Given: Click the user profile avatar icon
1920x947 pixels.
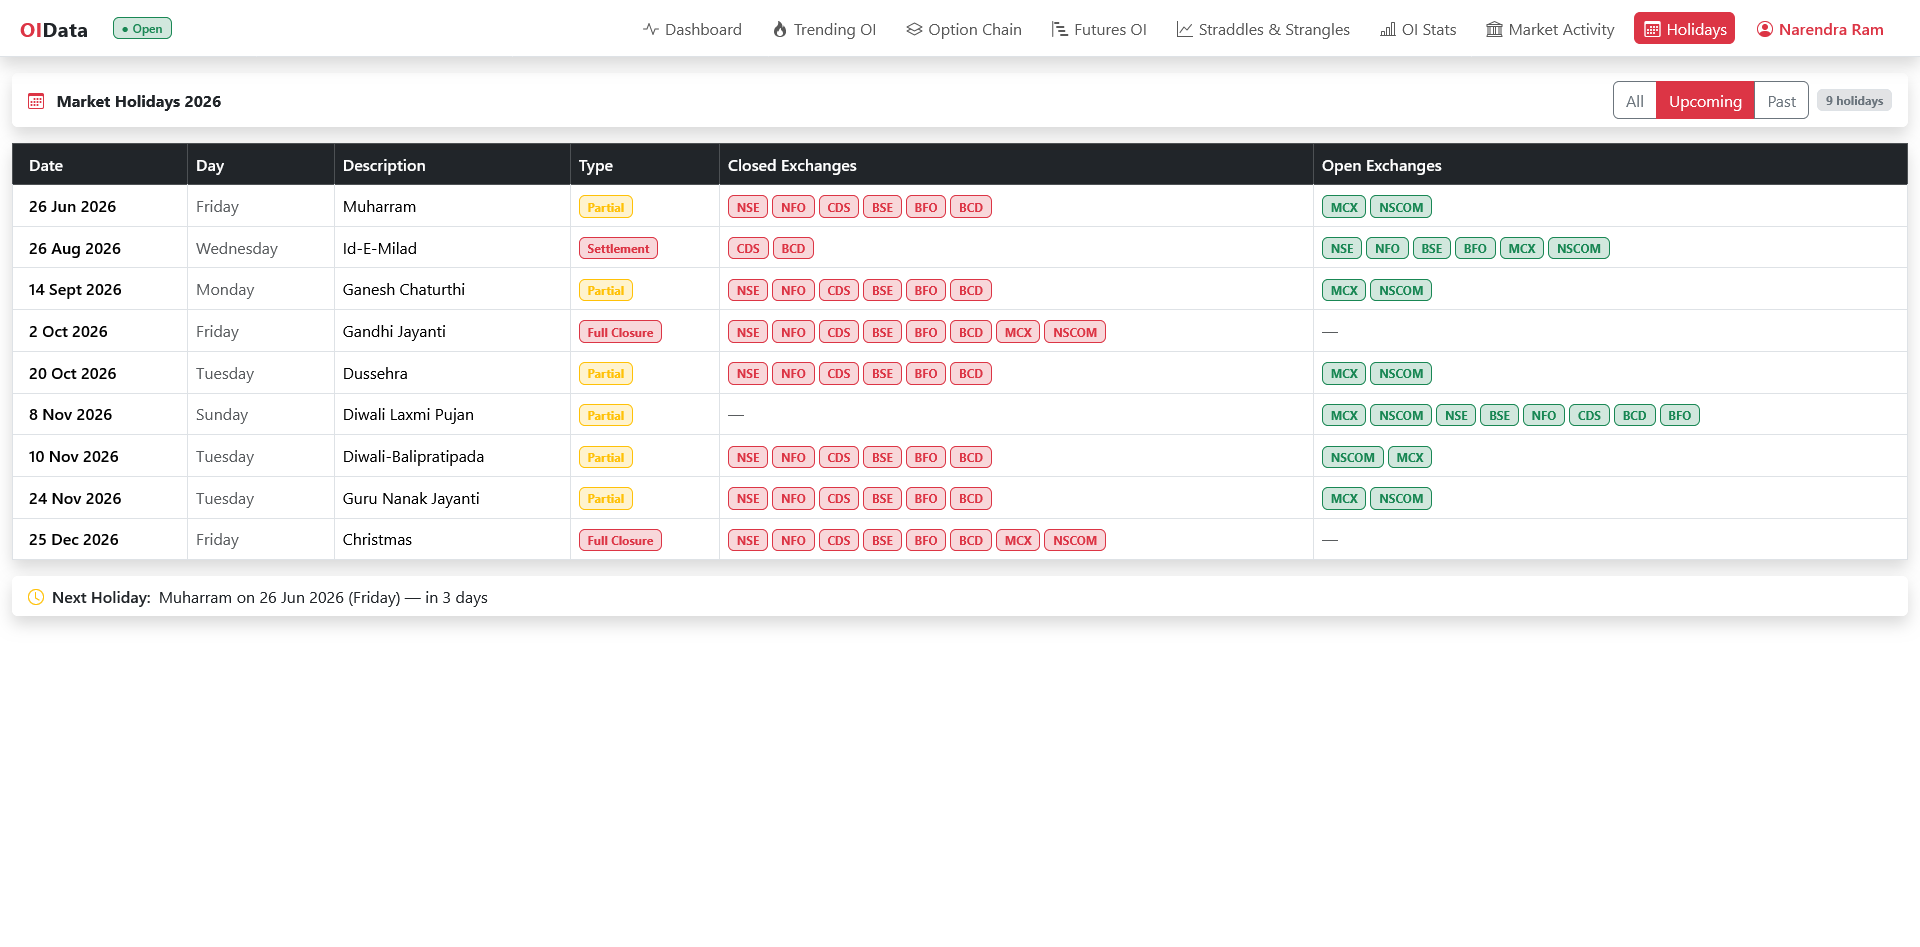Looking at the screenshot, I should tap(1765, 29).
